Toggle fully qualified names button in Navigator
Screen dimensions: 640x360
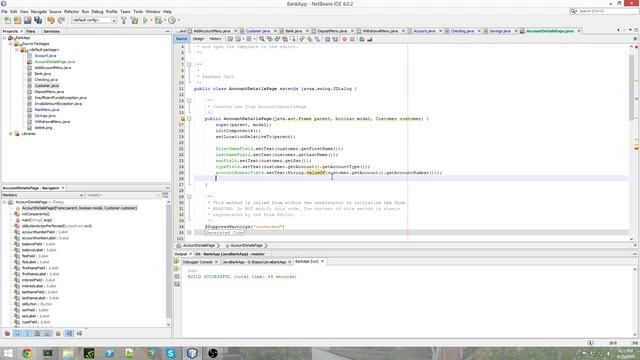click(58, 333)
